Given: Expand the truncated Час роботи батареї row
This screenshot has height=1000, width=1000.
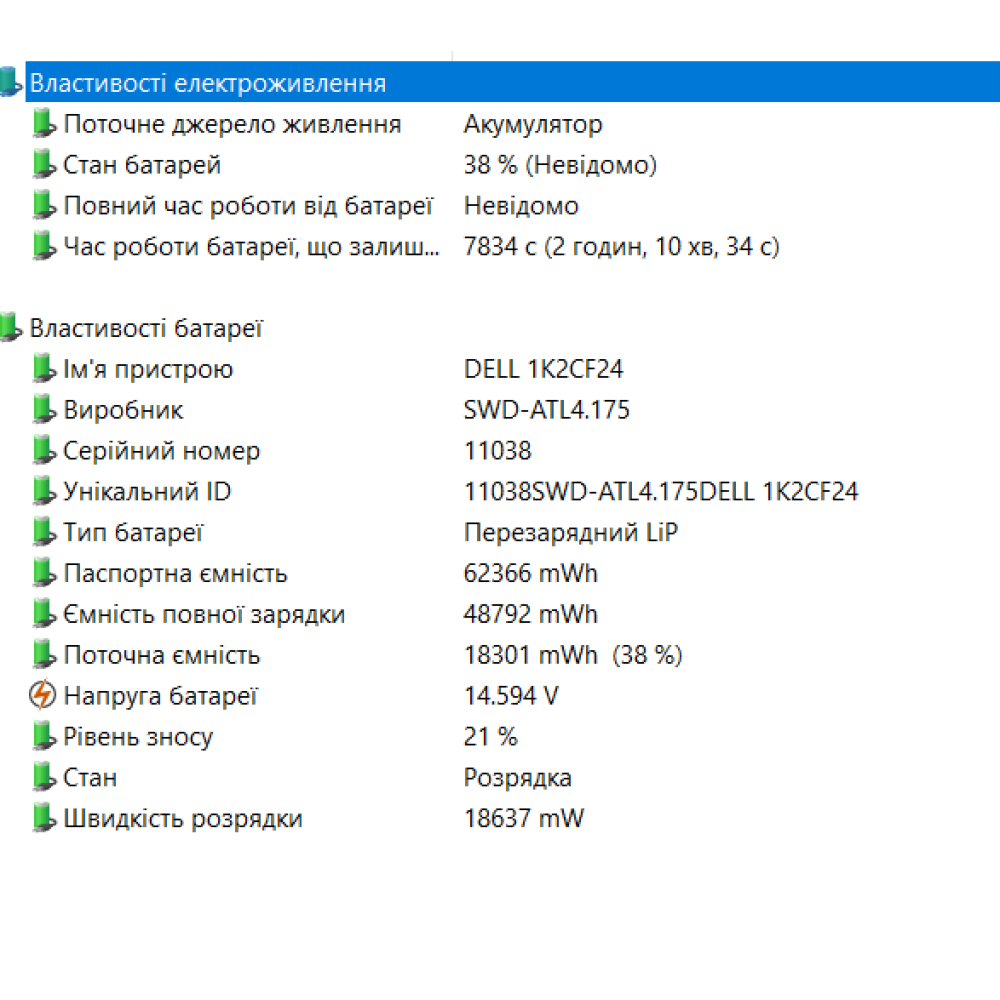Looking at the screenshot, I should (x=250, y=246).
